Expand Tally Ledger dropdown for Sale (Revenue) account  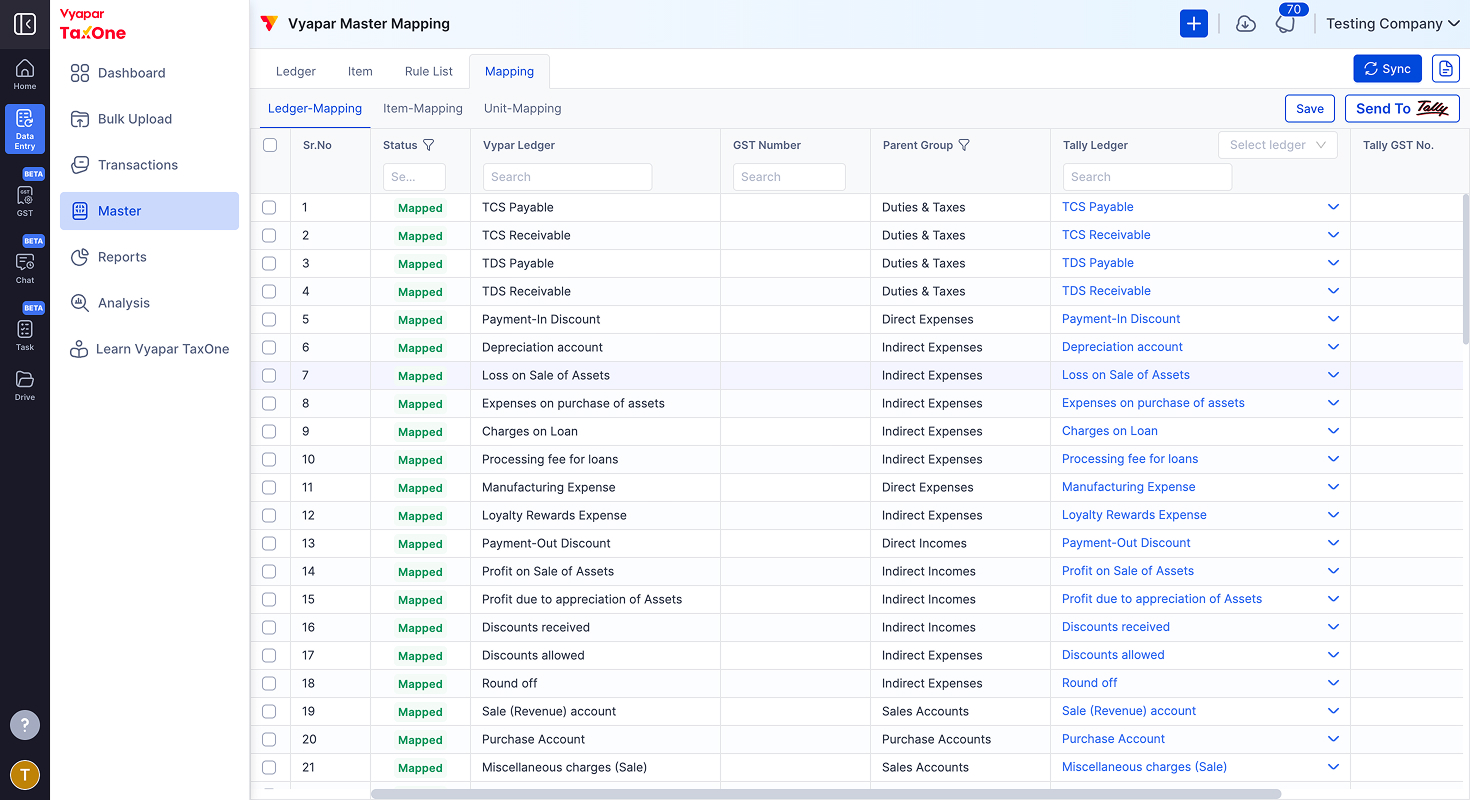[1333, 711]
